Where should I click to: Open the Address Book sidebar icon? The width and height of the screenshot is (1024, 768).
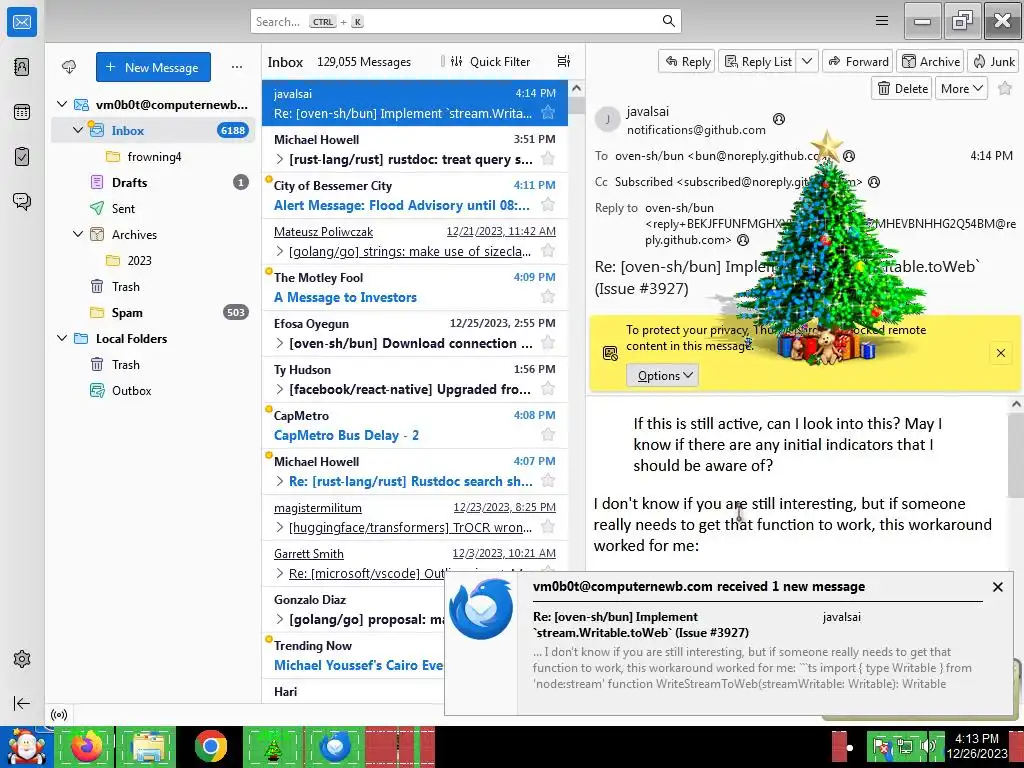click(22, 67)
